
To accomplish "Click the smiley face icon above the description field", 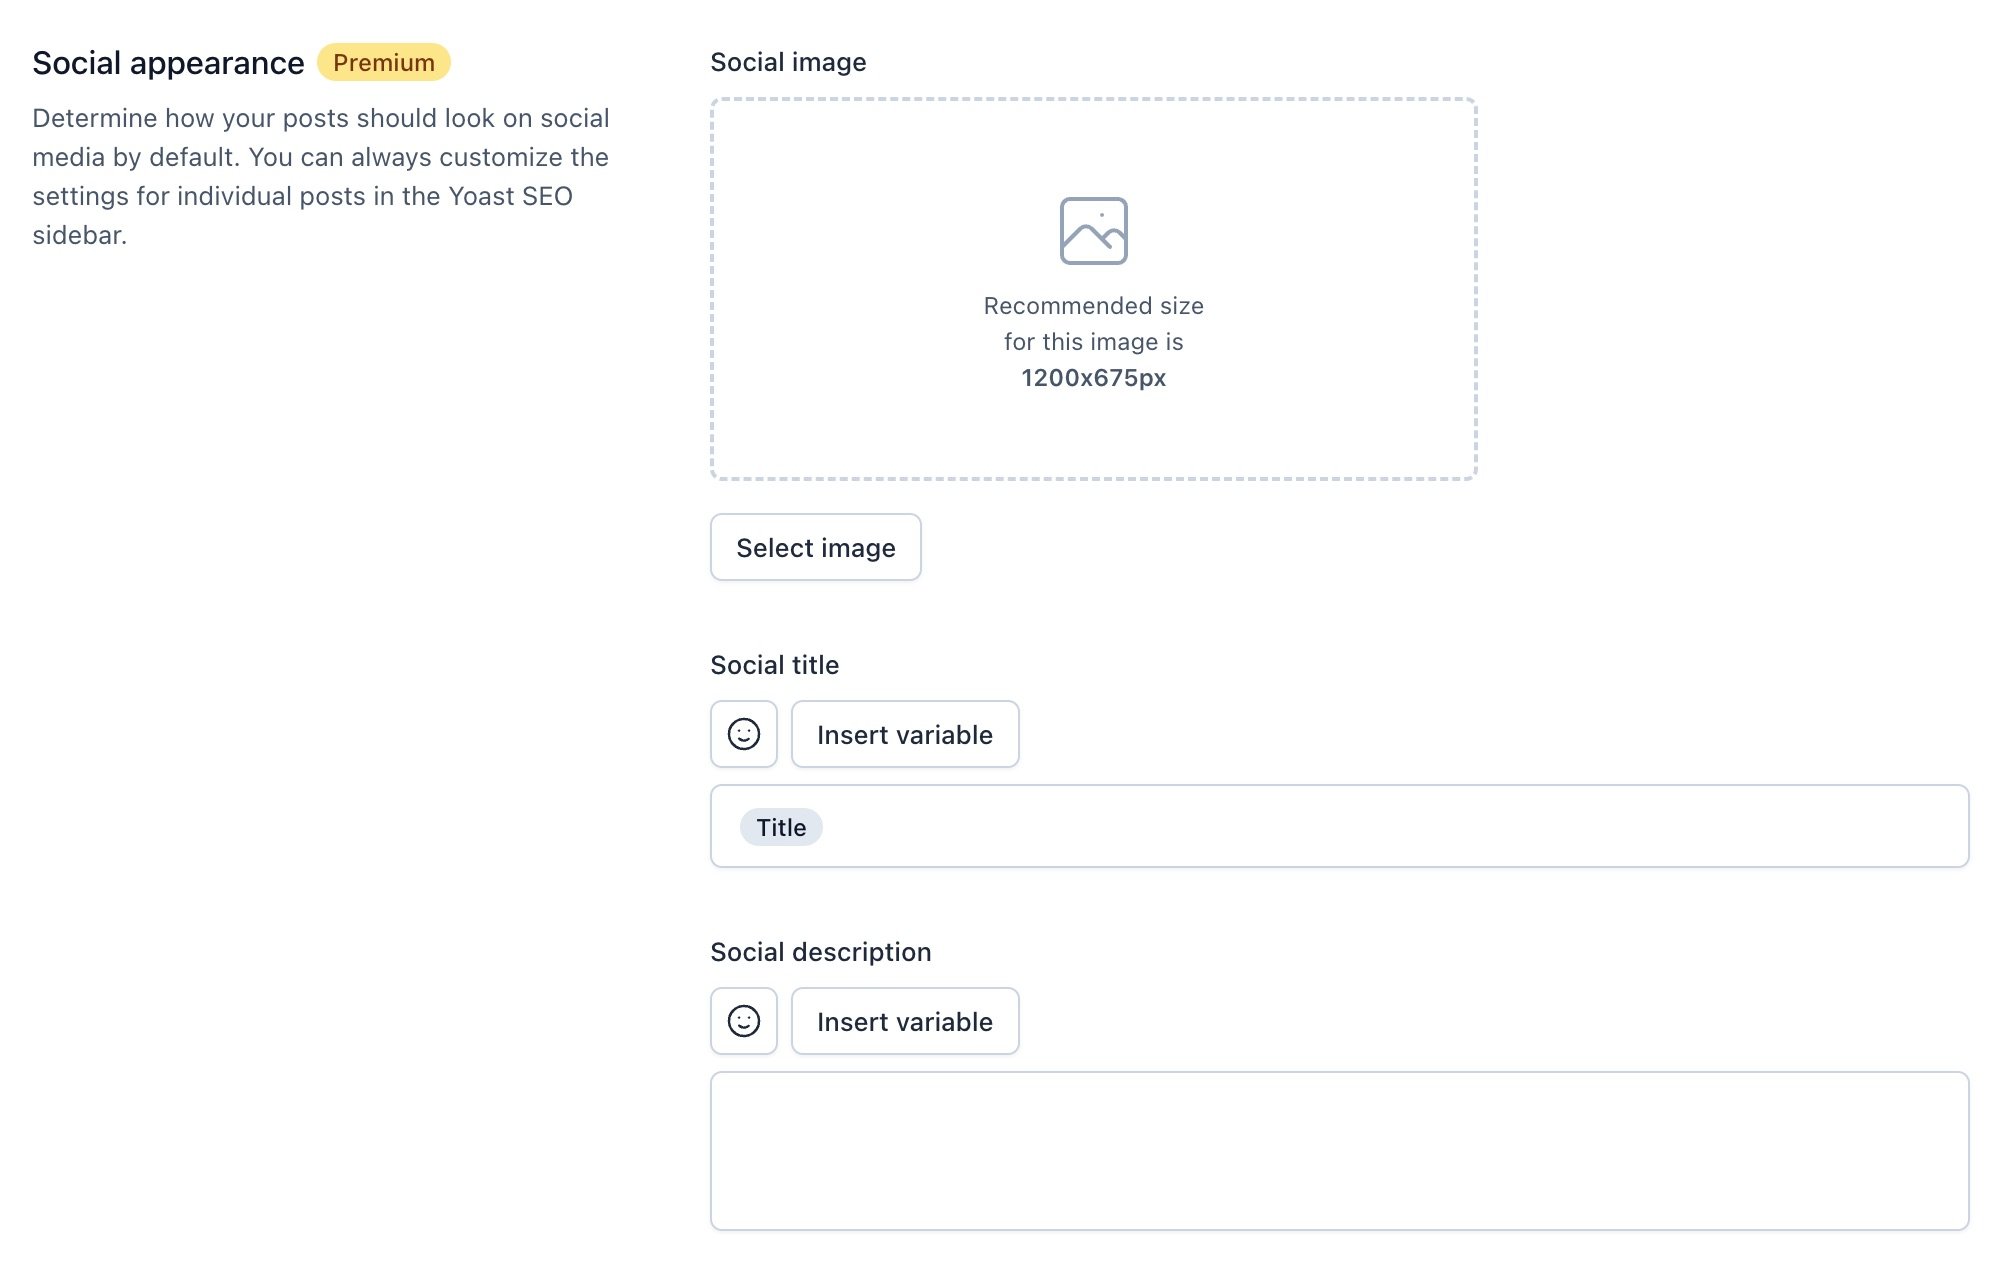I will (x=743, y=1021).
